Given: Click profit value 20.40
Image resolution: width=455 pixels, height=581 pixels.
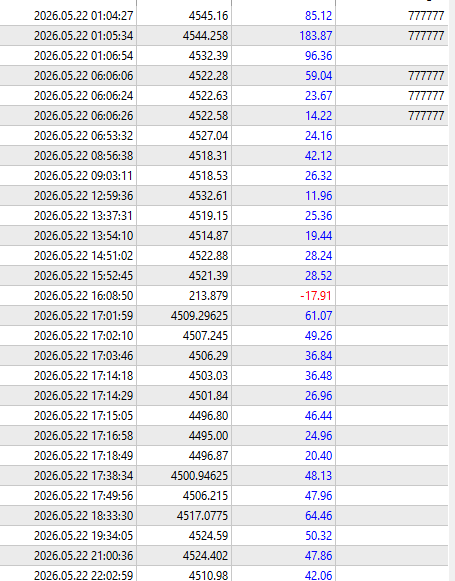Looking at the screenshot, I should tap(318, 456).
